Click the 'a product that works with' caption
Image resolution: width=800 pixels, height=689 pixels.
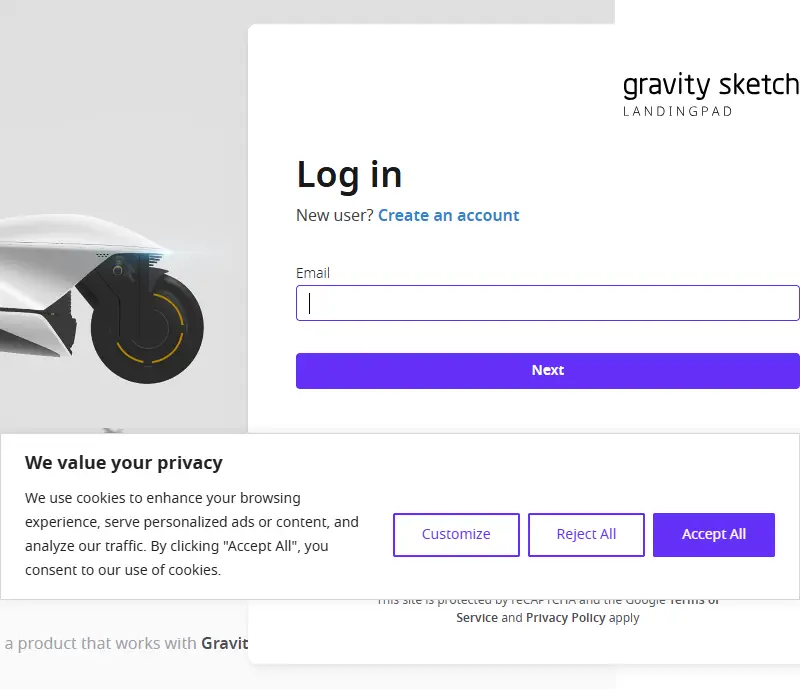coord(101,643)
